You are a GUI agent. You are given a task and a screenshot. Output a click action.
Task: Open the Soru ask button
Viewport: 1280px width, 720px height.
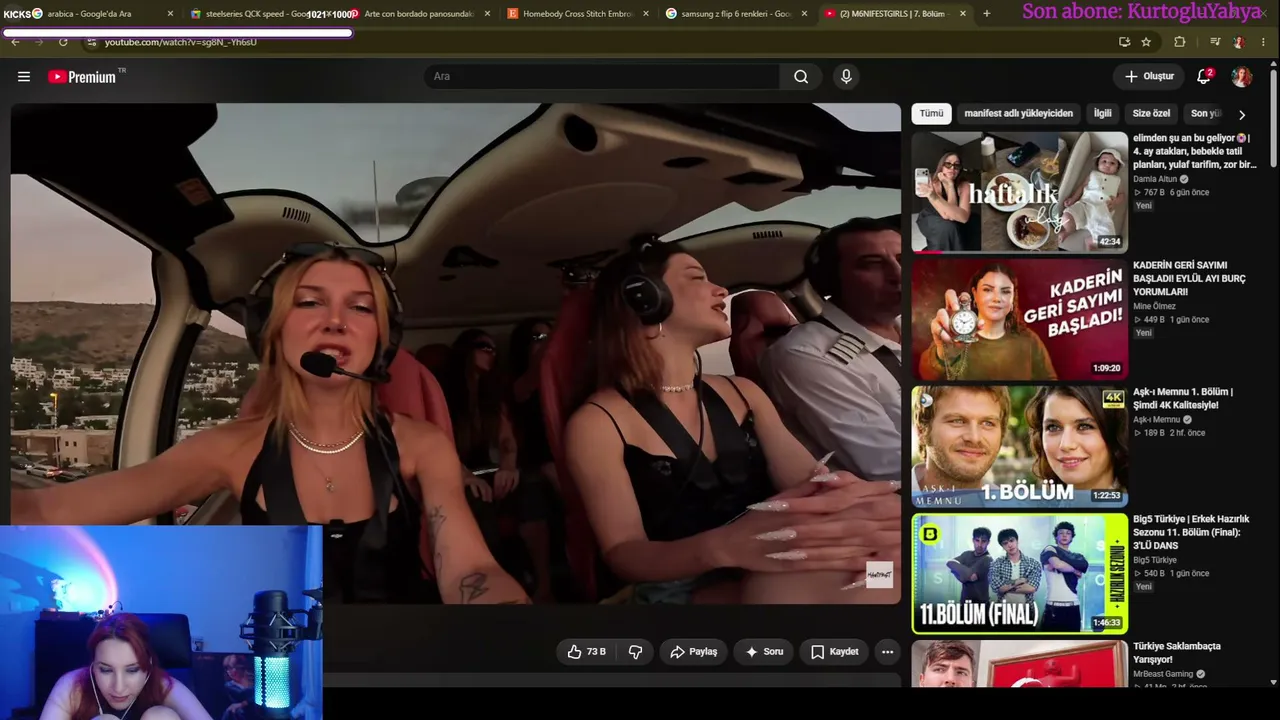point(764,652)
